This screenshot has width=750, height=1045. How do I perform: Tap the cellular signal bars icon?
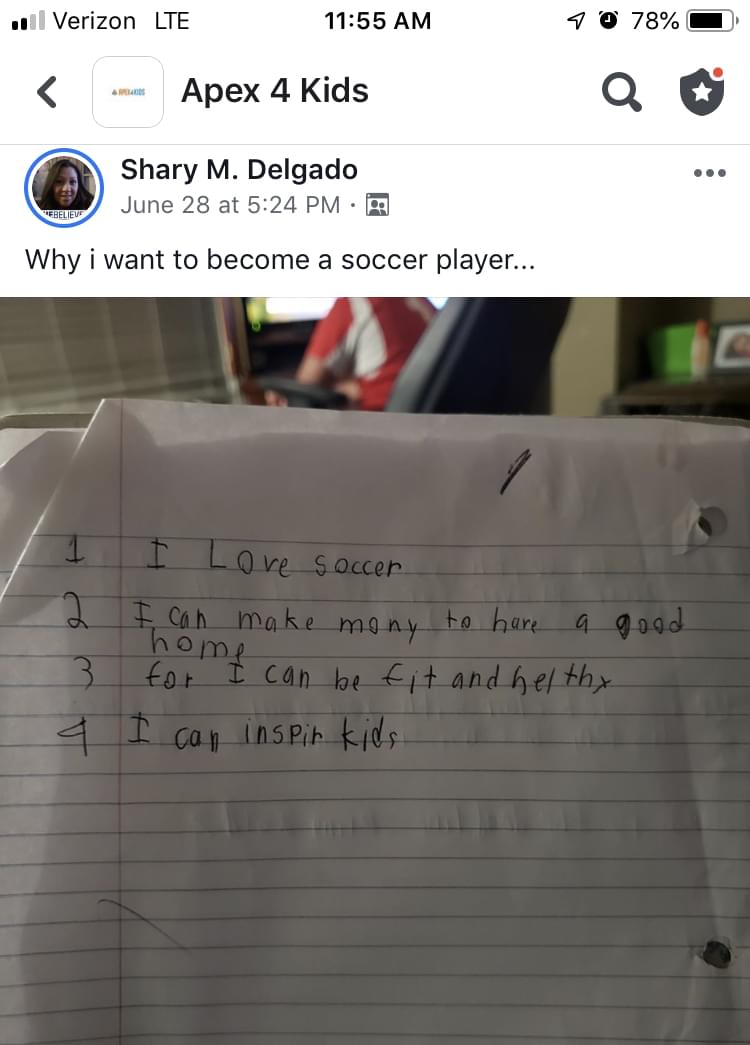[29, 21]
